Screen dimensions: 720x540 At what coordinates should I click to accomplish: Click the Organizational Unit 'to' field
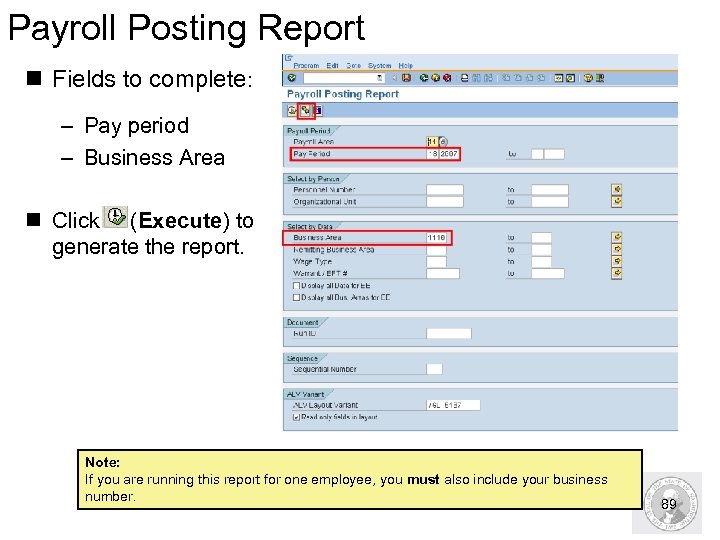[x=550, y=202]
